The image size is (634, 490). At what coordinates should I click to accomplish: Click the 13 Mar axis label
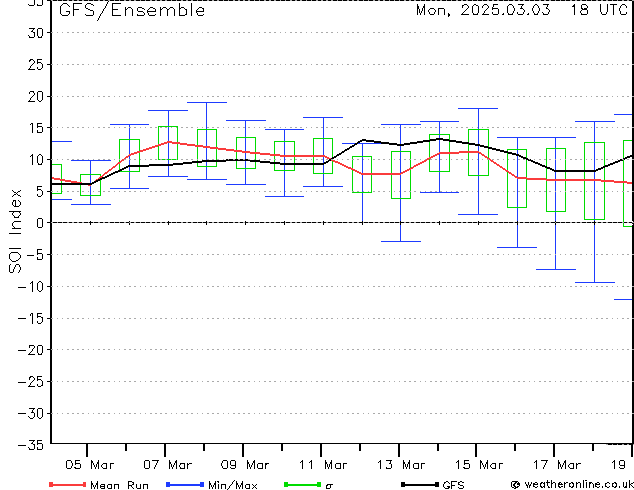(x=401, y=465)
